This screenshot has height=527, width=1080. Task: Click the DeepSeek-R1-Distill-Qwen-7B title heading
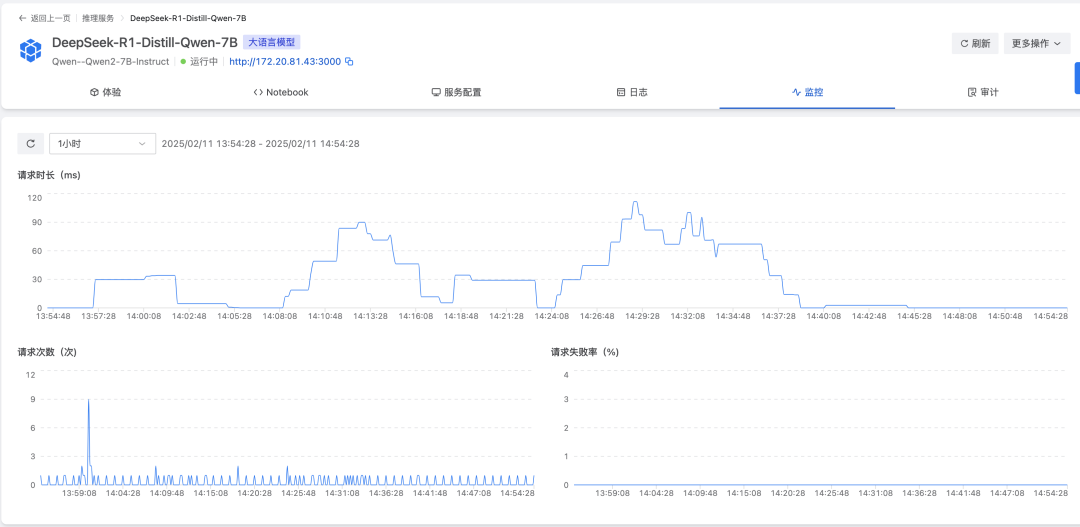(x=145, y=43)
